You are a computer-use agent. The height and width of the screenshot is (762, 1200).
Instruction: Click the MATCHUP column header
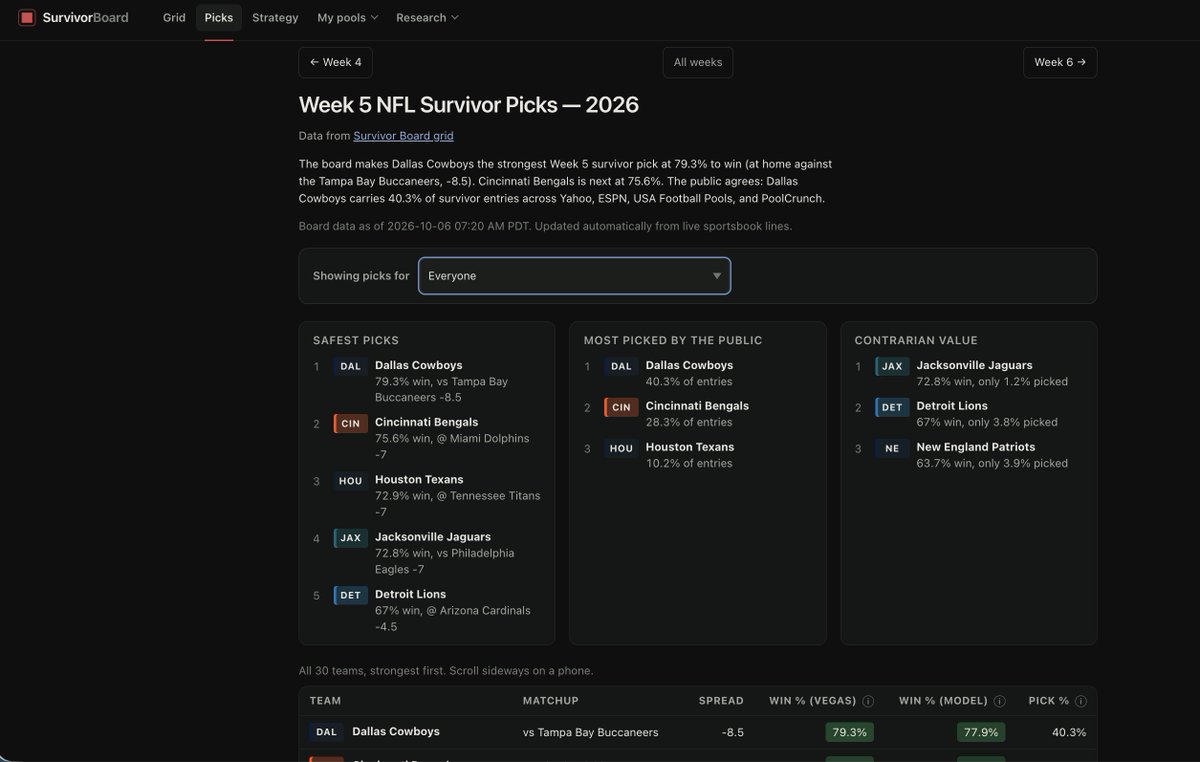pos(551,701)
